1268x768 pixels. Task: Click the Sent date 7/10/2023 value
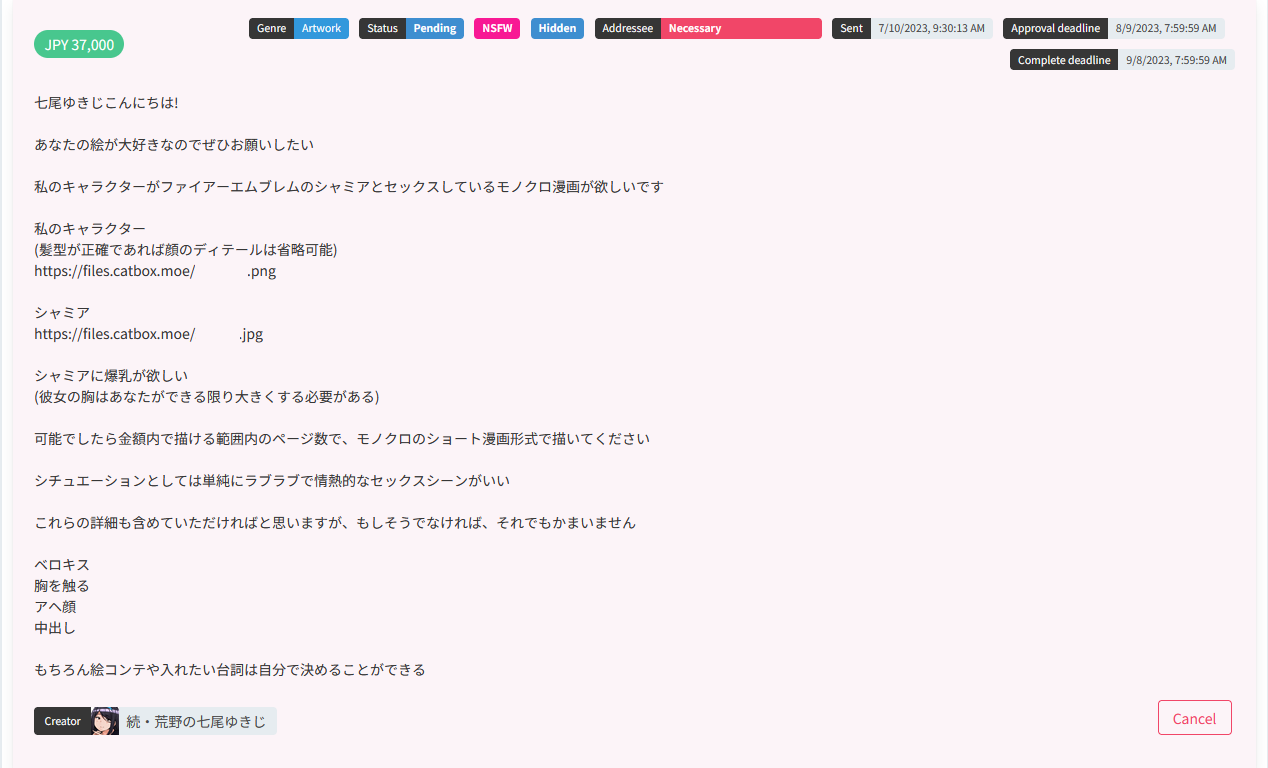tap(931, 28)
